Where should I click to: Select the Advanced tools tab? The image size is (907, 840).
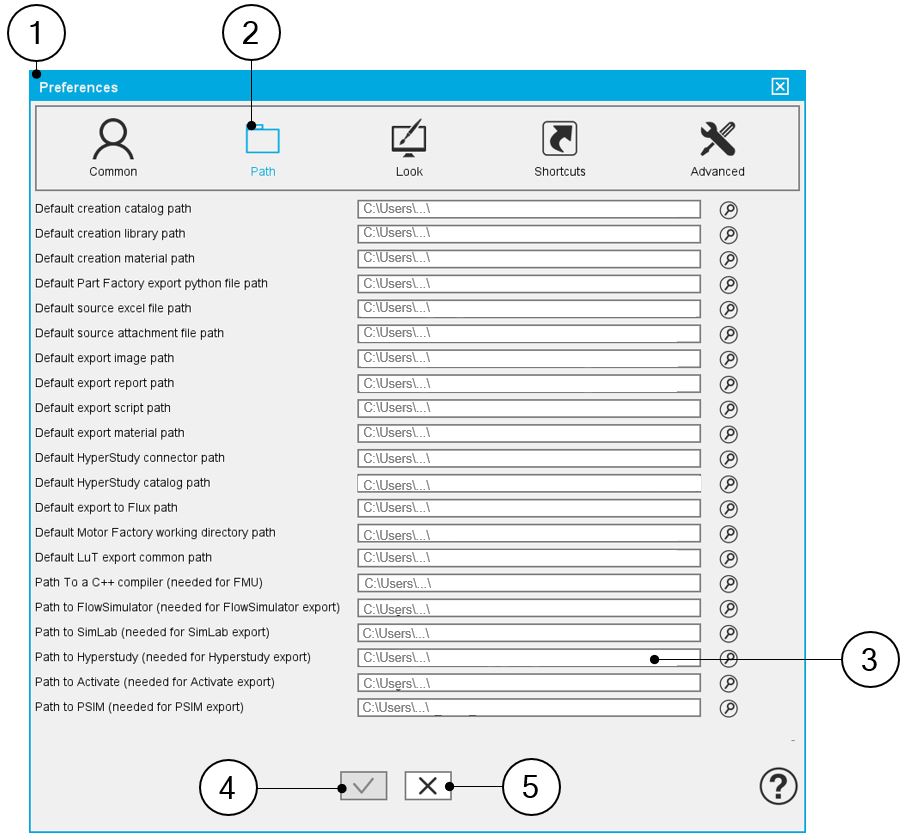(717, 148)
